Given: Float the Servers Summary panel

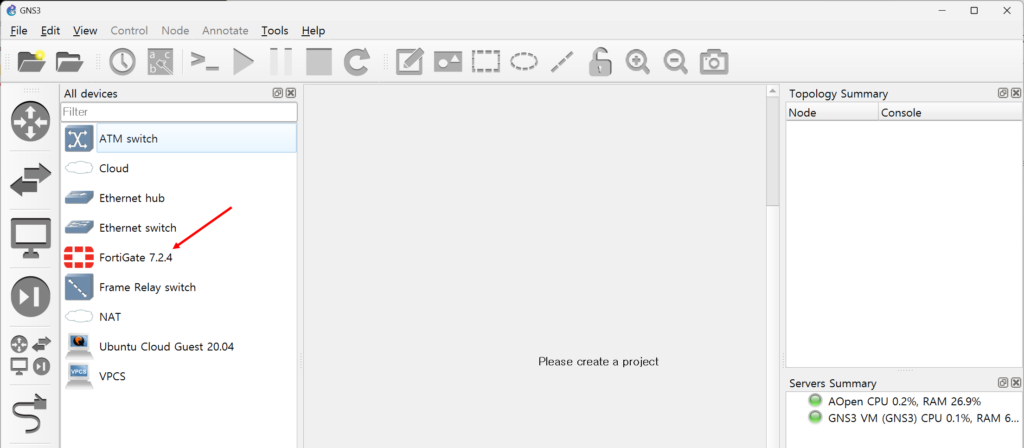Looking at the screenshot, I should point(1003,383).
